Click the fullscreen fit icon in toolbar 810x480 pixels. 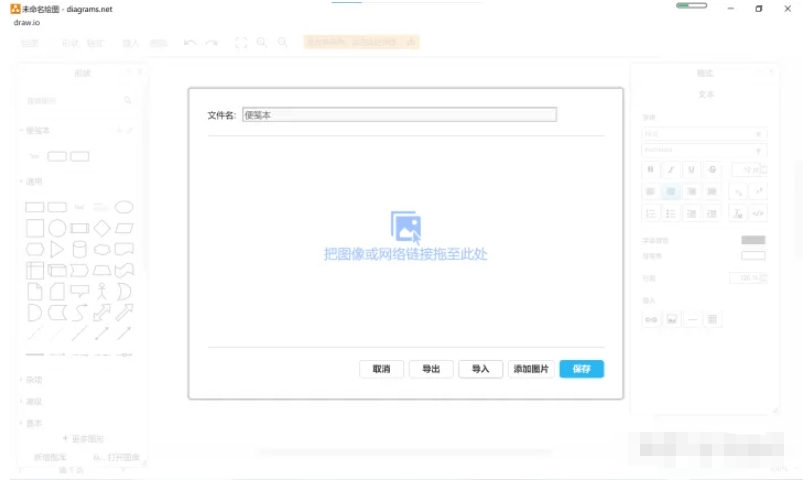pyautogui.click(x=241, y=42)
